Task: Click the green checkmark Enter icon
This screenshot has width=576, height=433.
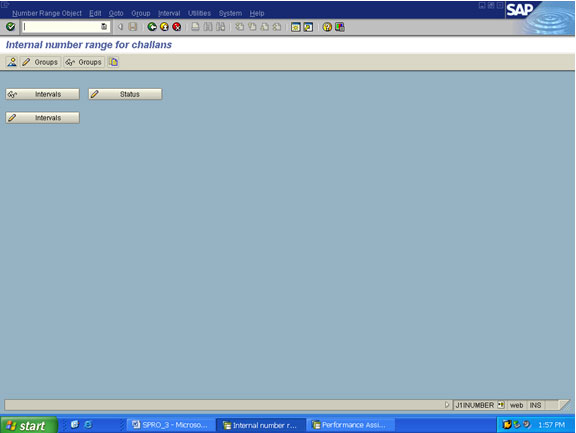Action: [11, 26]
